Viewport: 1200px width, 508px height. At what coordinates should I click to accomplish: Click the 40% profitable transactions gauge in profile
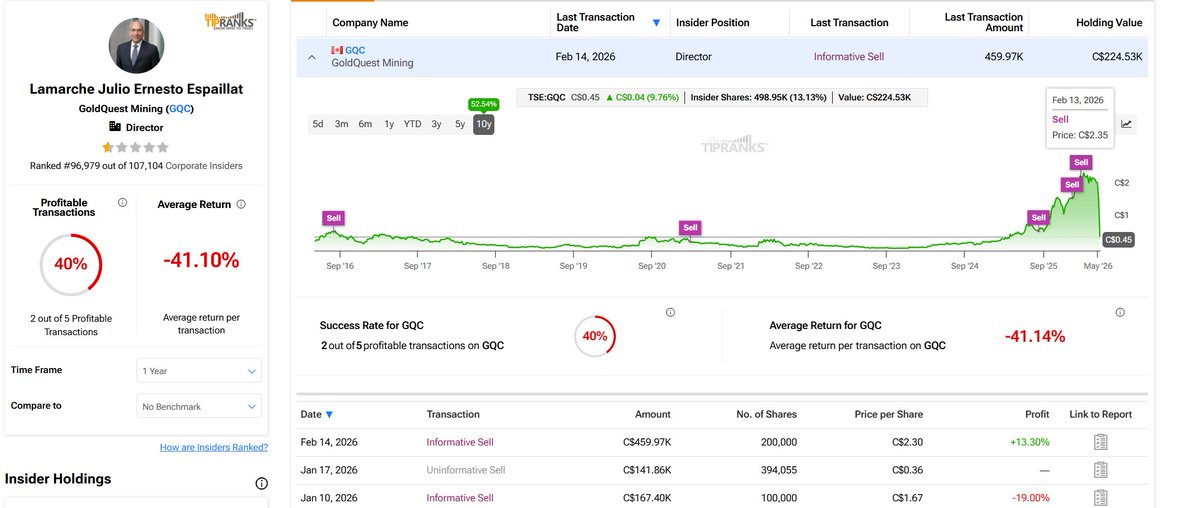[x=71, y=264]
